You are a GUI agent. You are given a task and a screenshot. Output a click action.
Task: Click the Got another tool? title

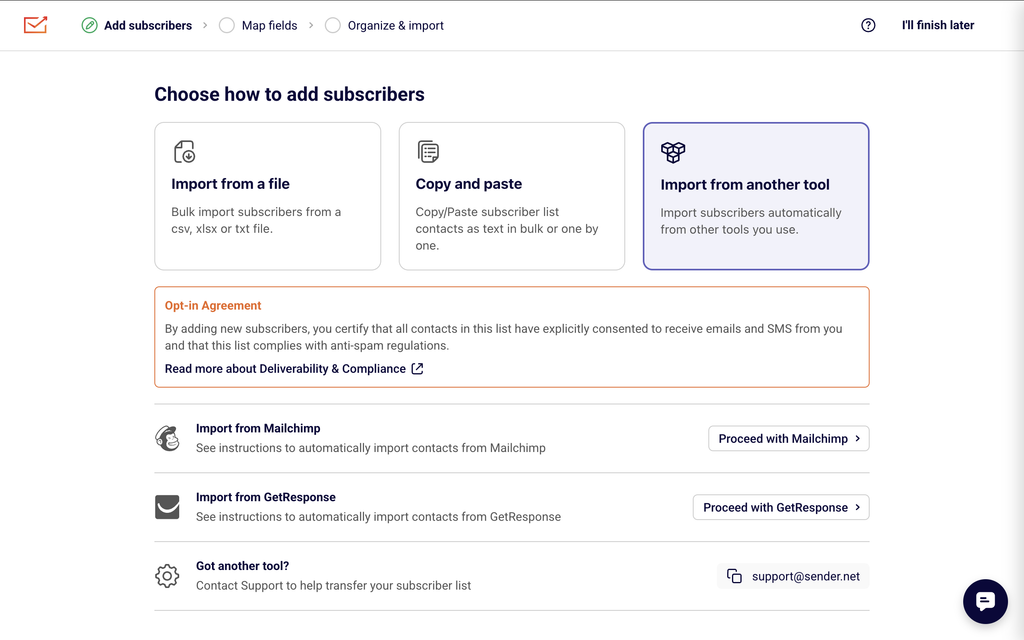coord(242,566)
